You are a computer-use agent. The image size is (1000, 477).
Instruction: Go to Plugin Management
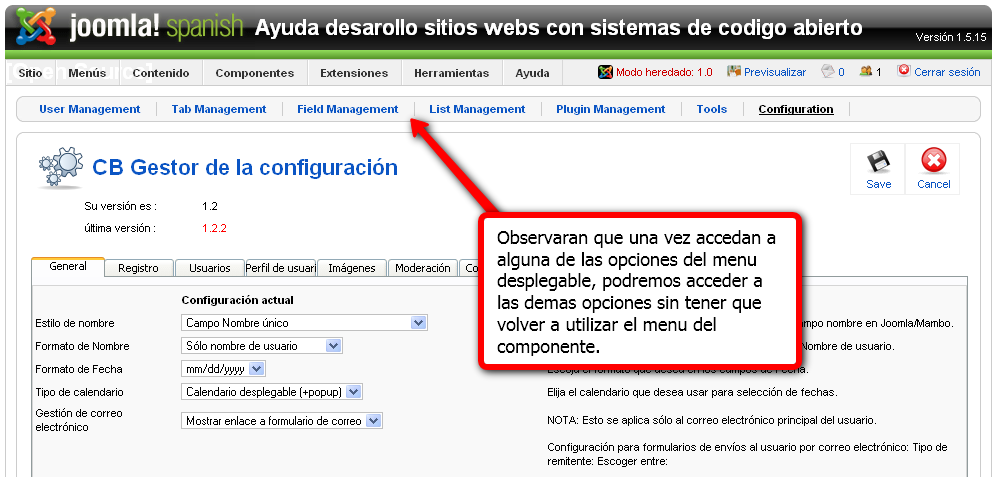point(610,109)
